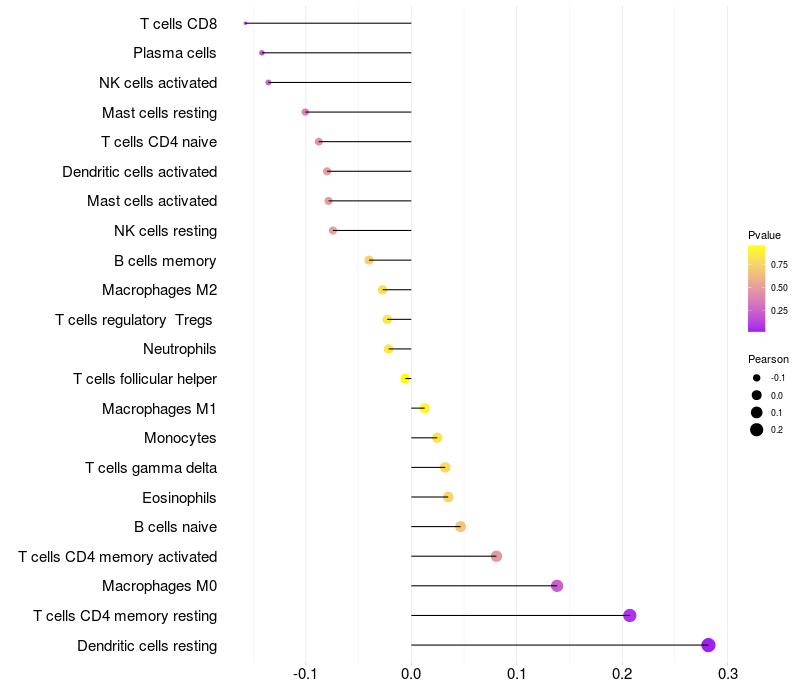Click the 0.1 Pearson legend circle
The image size is (800, 700).
pyautogui.click(x=757, y=412)
